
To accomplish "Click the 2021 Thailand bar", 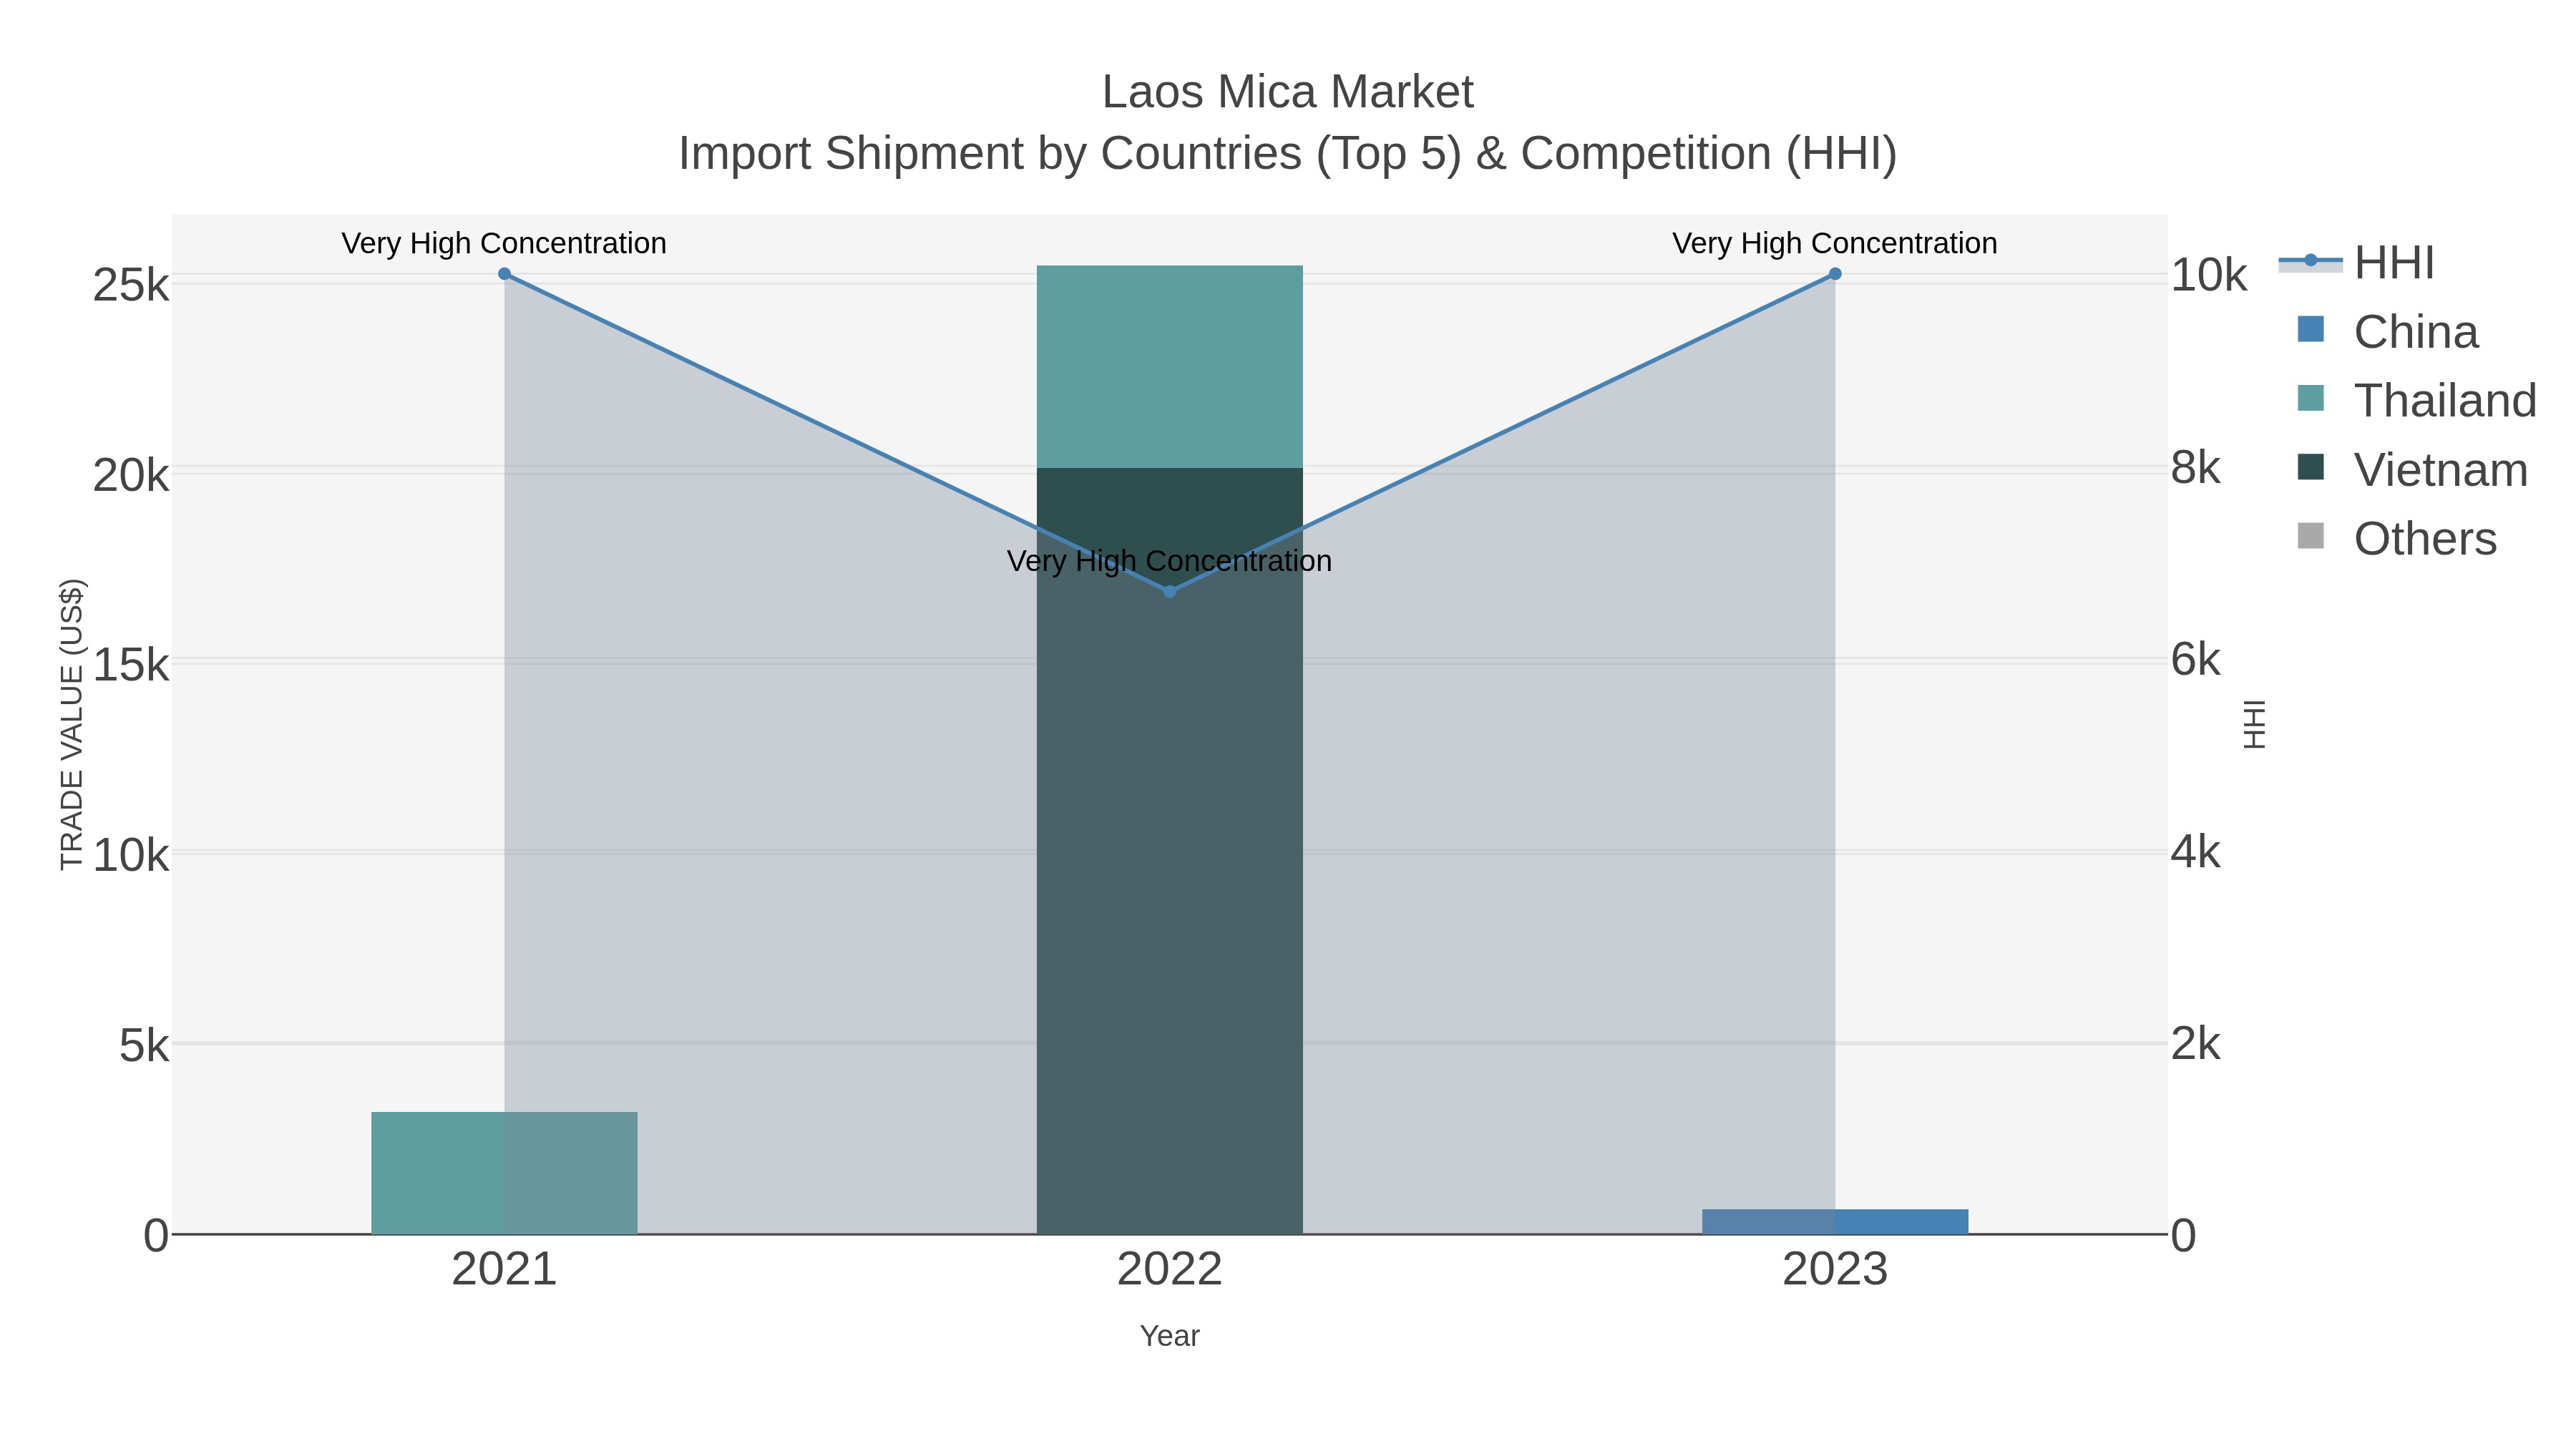I will click(x=504, y=1173).
